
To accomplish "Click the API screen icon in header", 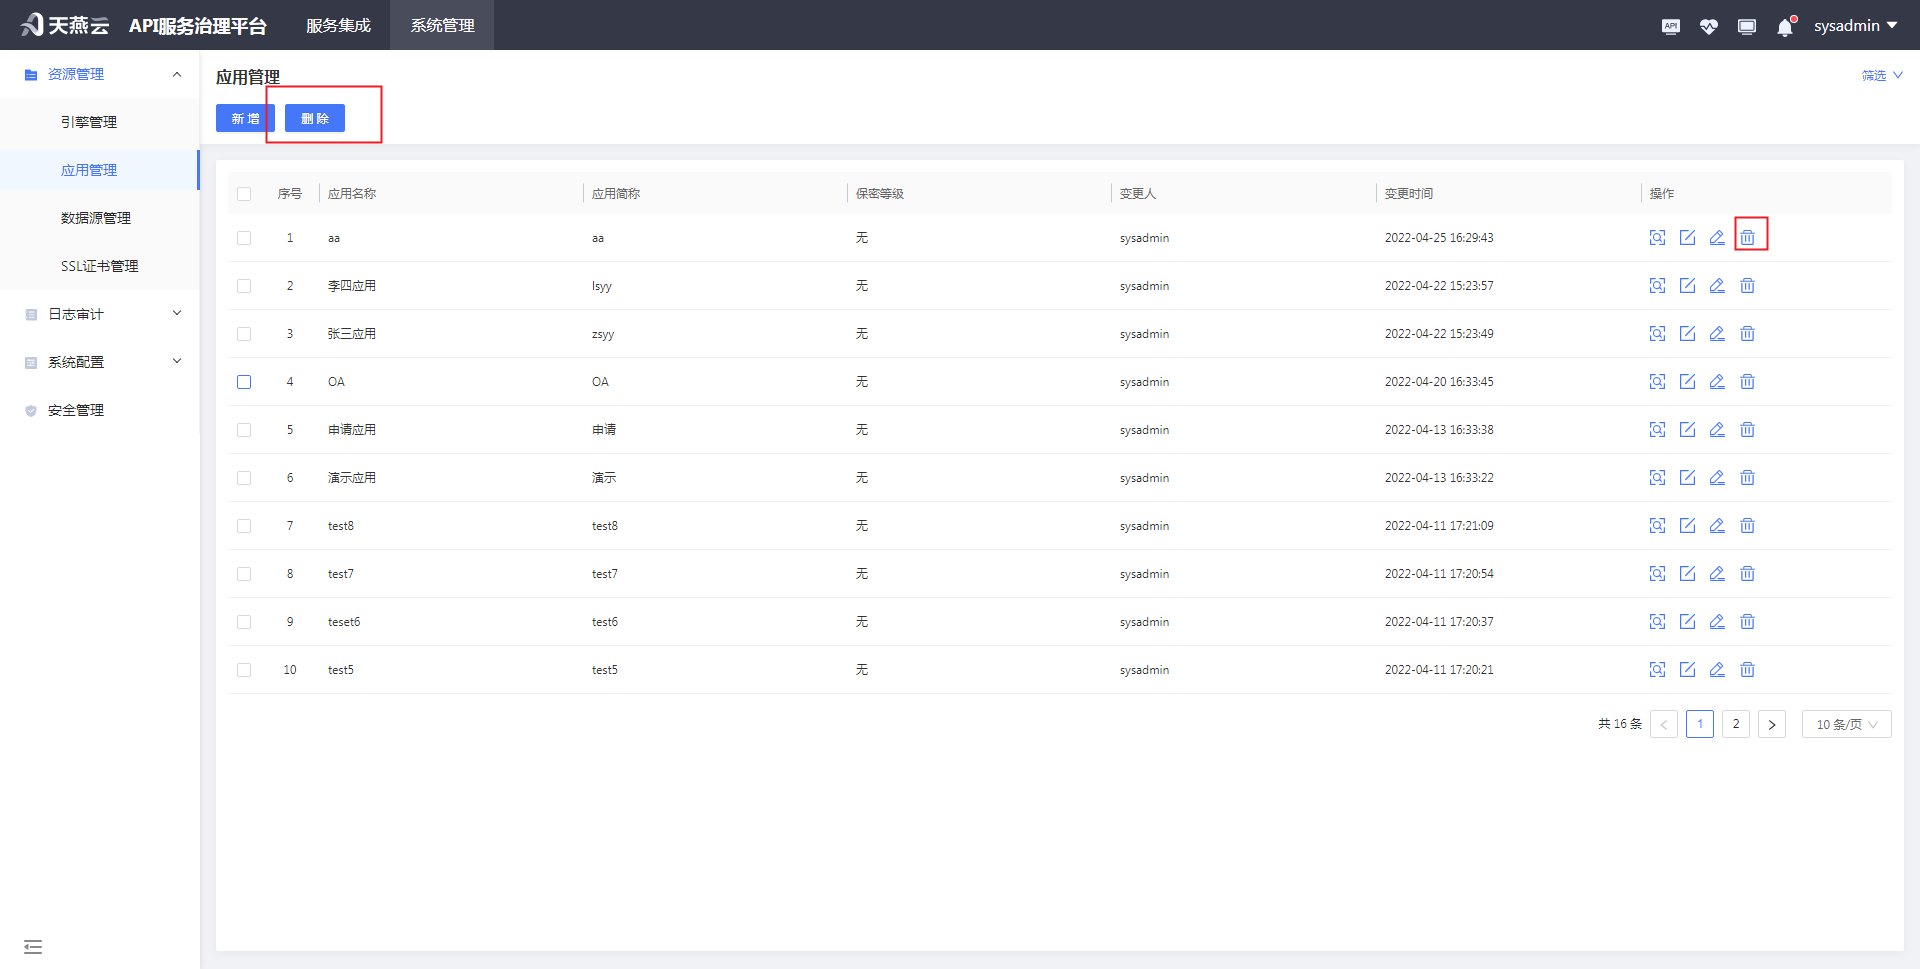I will click(x=1670, y=27).
